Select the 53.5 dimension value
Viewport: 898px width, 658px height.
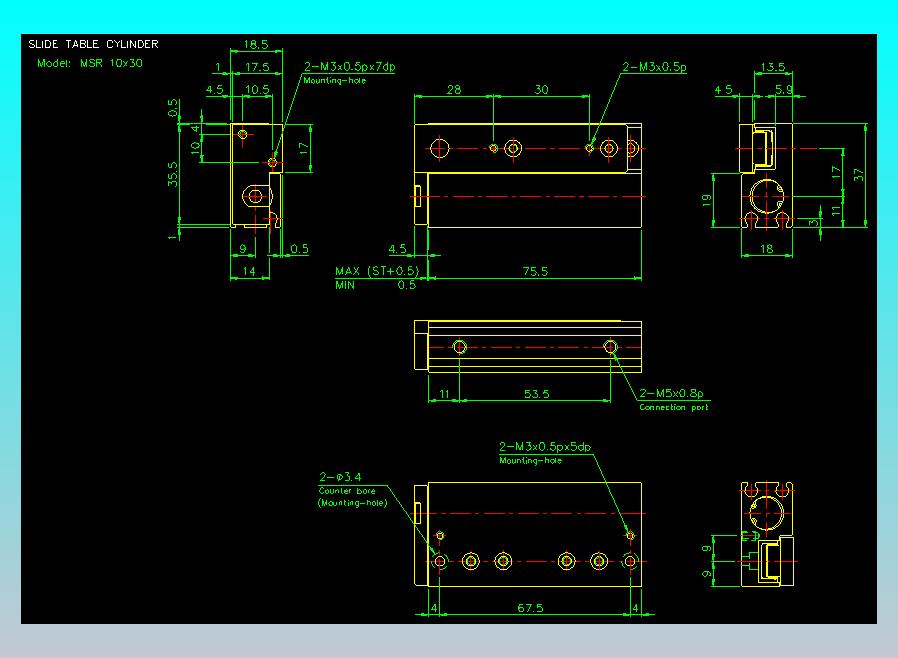pyautogui.click(x=537, y=393)
